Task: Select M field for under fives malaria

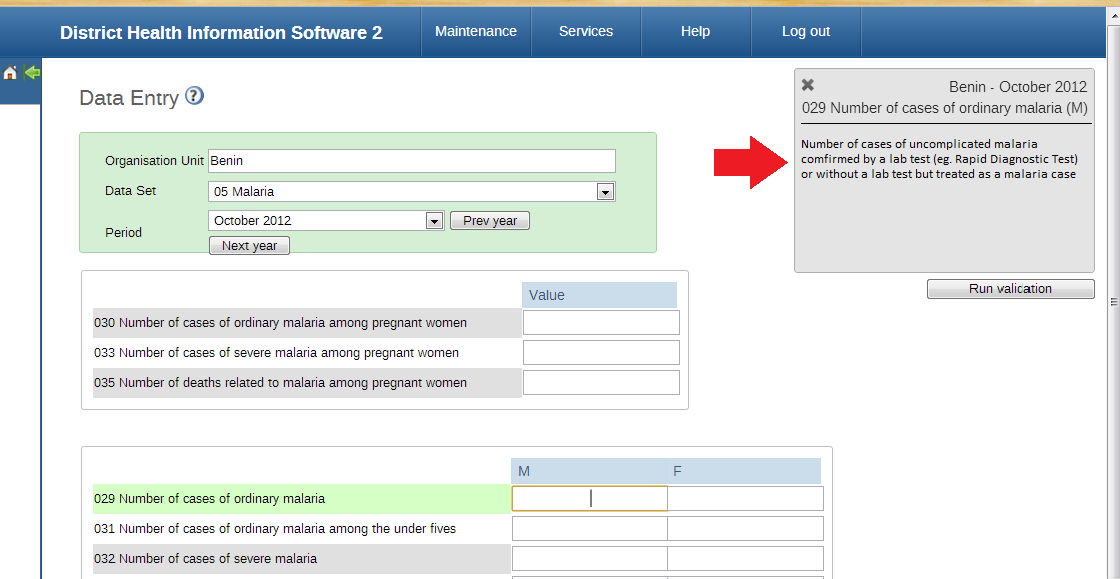Action: tap(589, 528)
